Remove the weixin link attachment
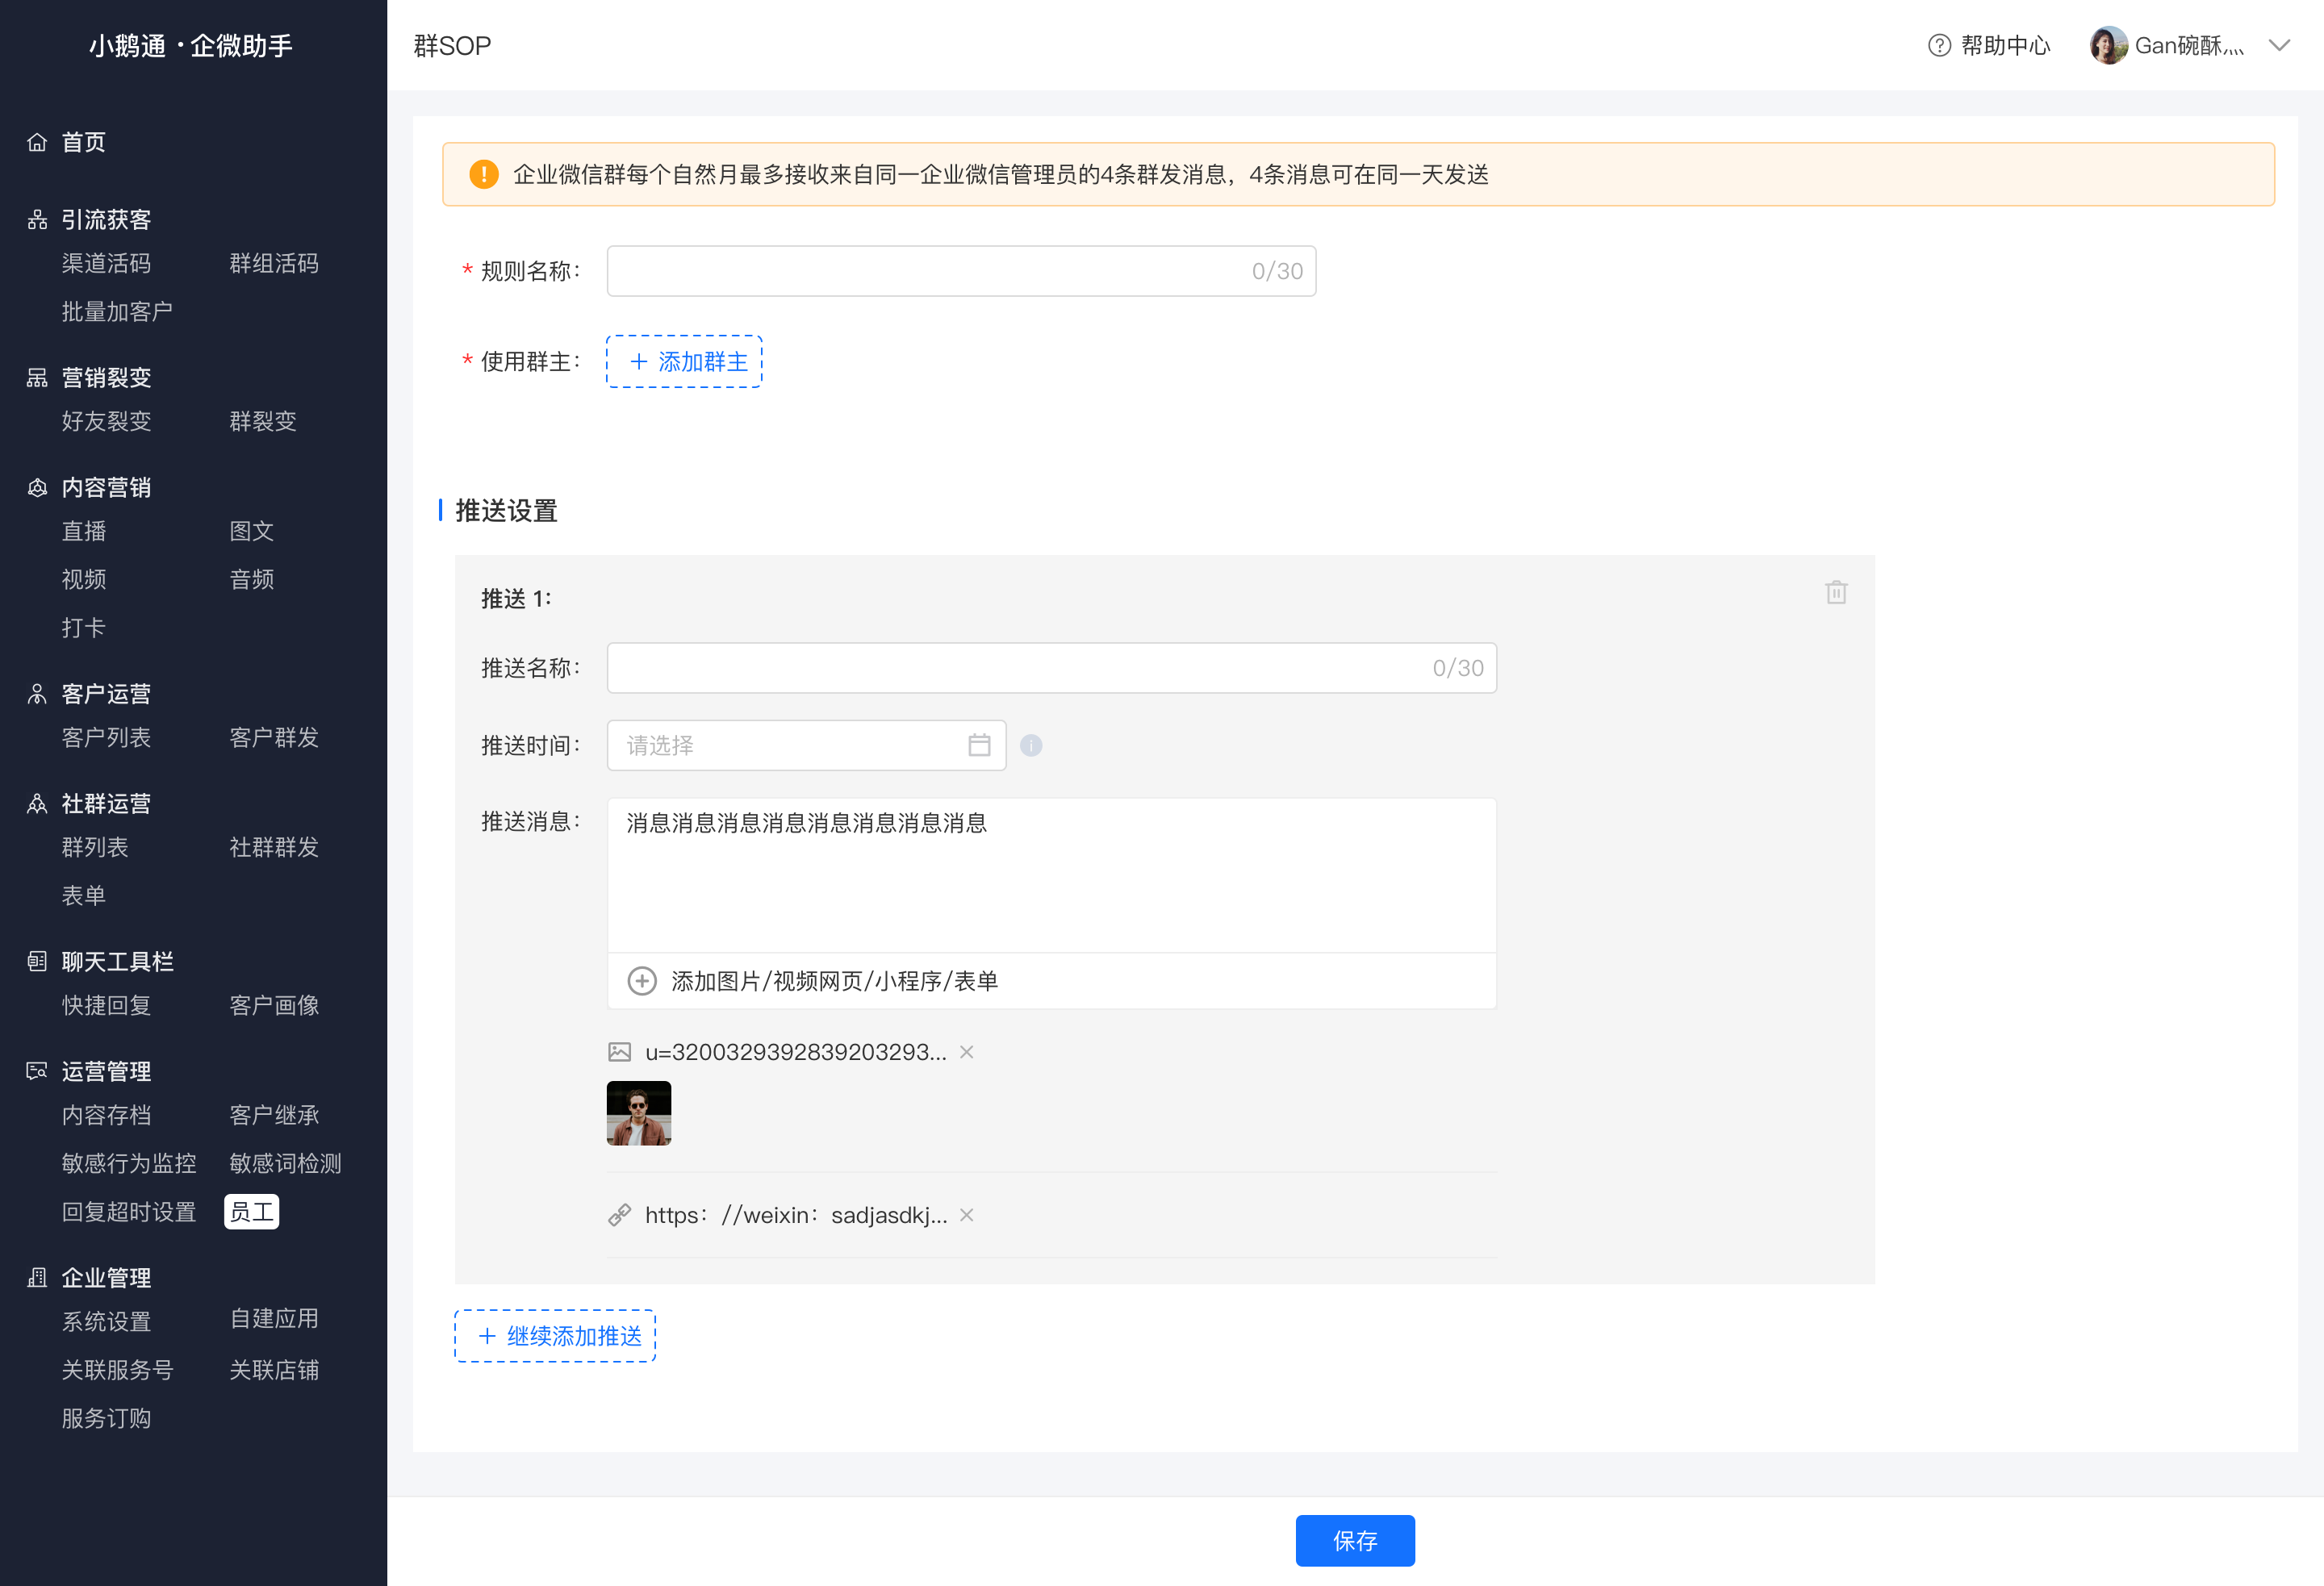Screen dimensions: 2324x1586 967,1215
